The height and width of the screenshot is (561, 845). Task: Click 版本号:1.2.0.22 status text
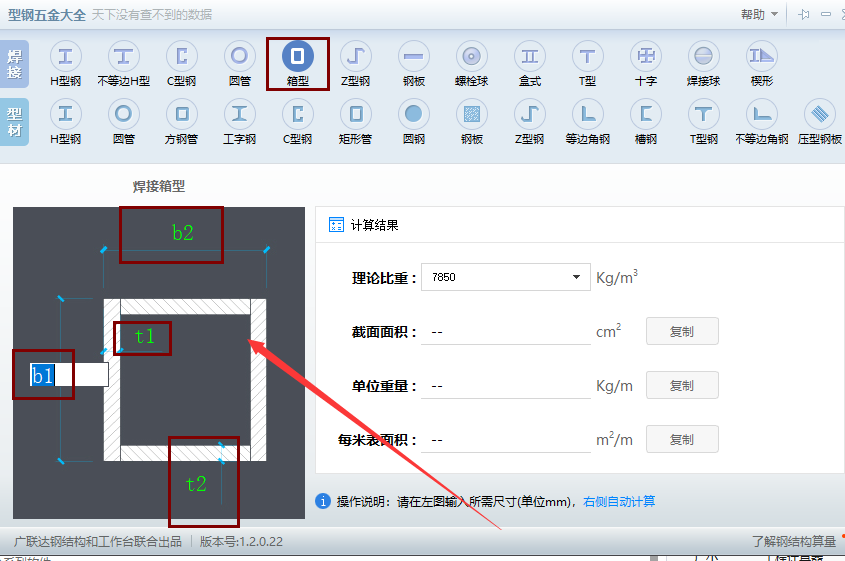point(241,542)
